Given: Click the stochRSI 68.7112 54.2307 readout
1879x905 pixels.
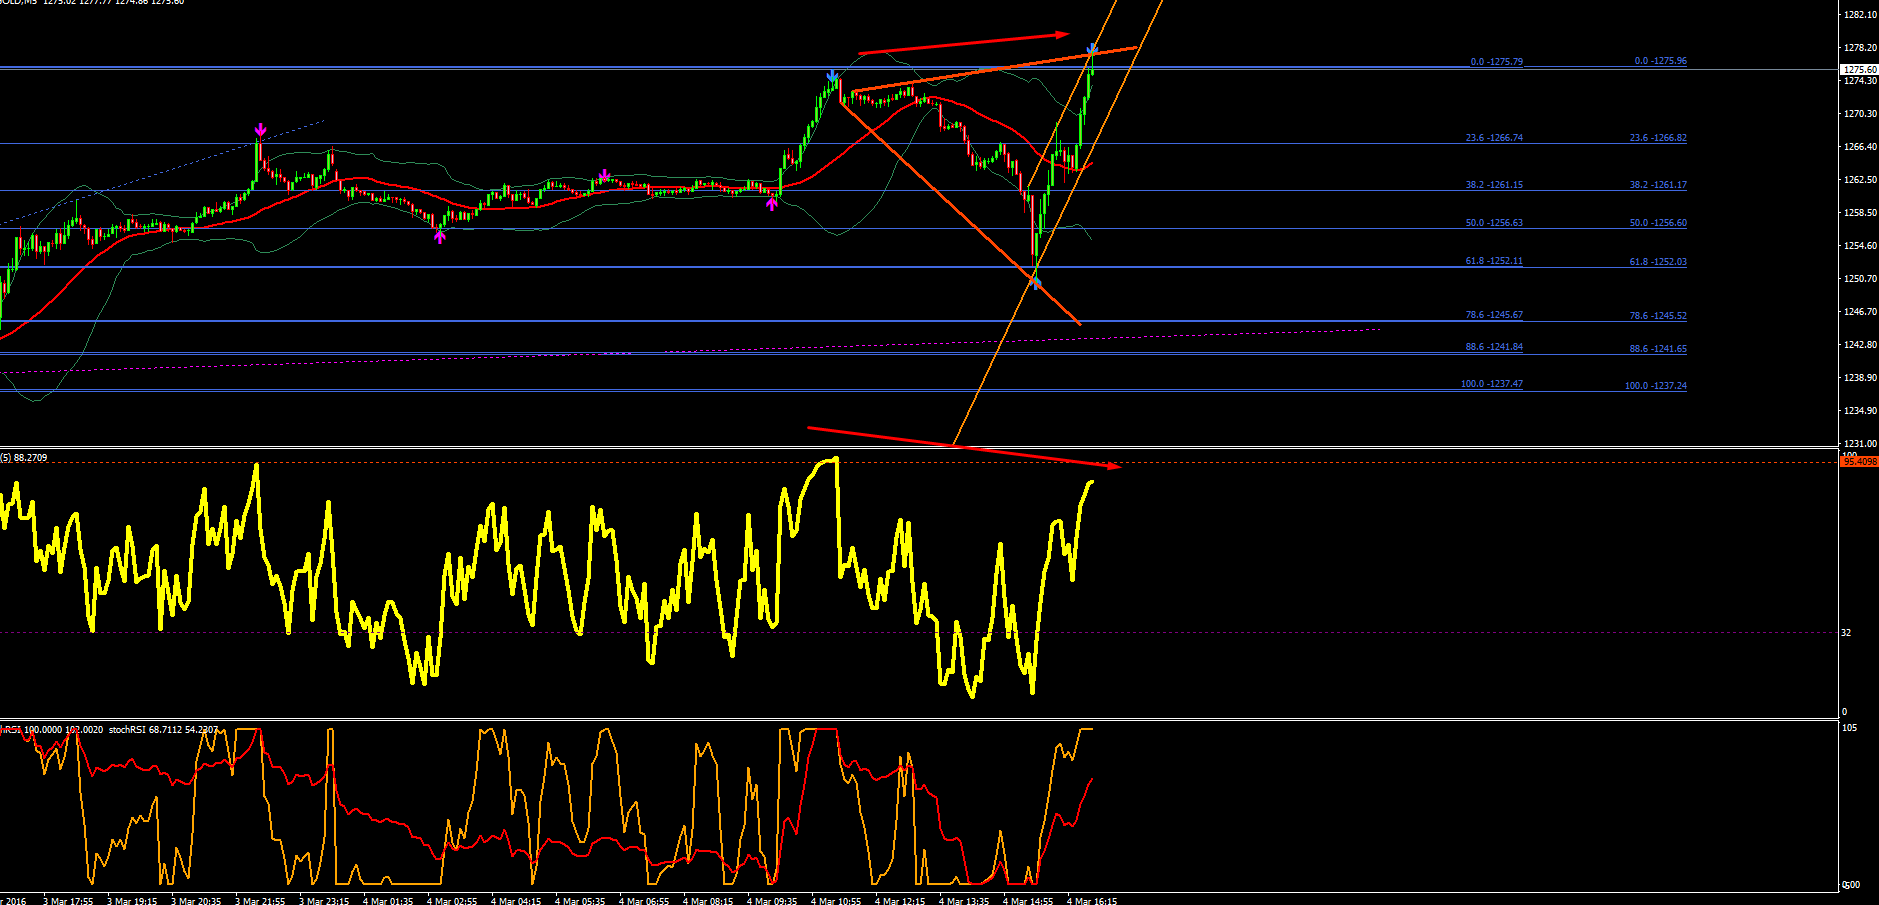Looking at the screenshot, I should click(x=164, y=730).
